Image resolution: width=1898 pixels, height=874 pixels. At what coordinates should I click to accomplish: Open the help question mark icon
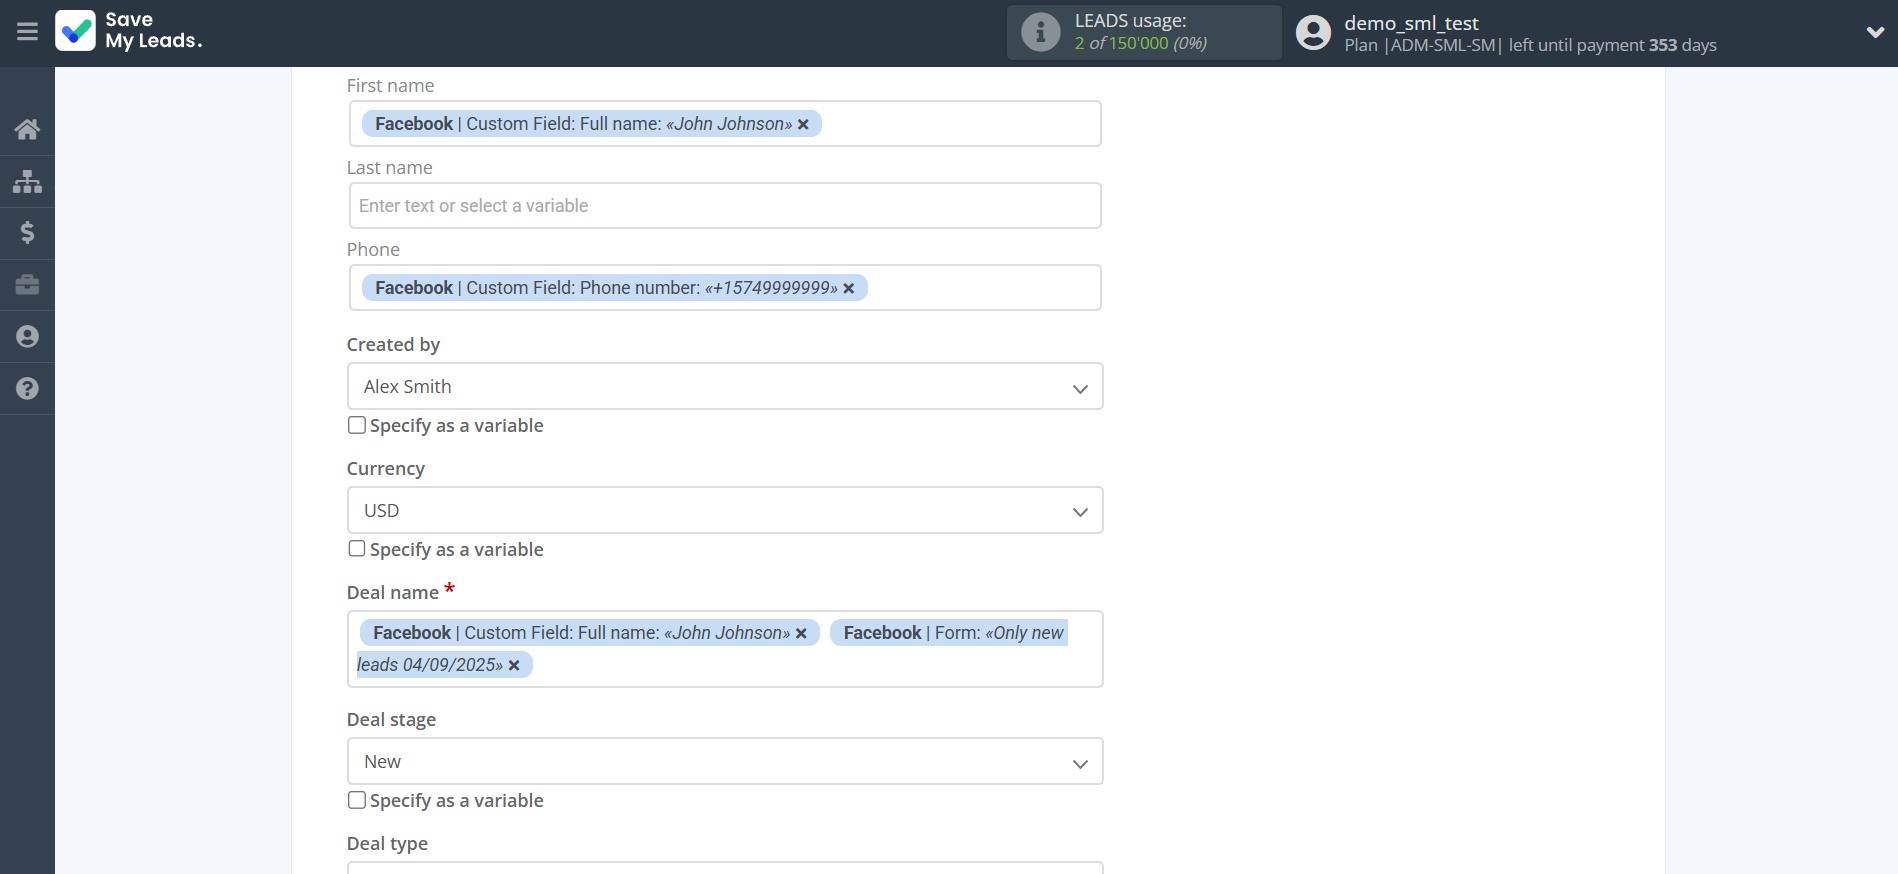(x=27, y=389)
